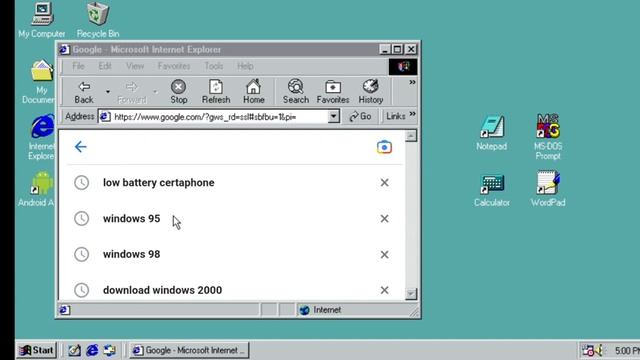Open the Search pane

296,92
